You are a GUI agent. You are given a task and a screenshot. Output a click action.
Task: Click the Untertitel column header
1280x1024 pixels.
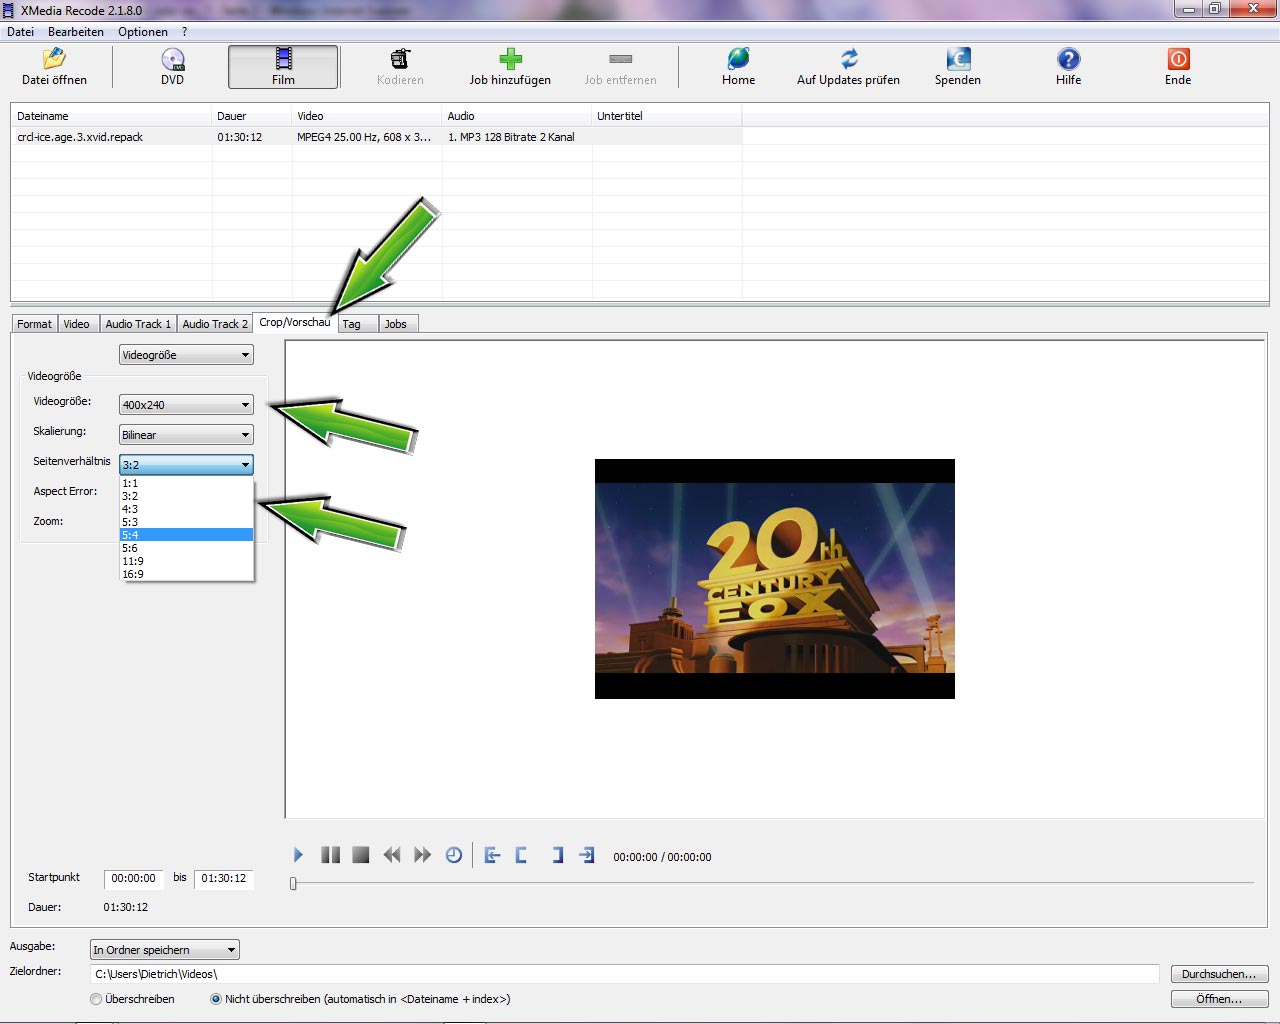point(667,116)
